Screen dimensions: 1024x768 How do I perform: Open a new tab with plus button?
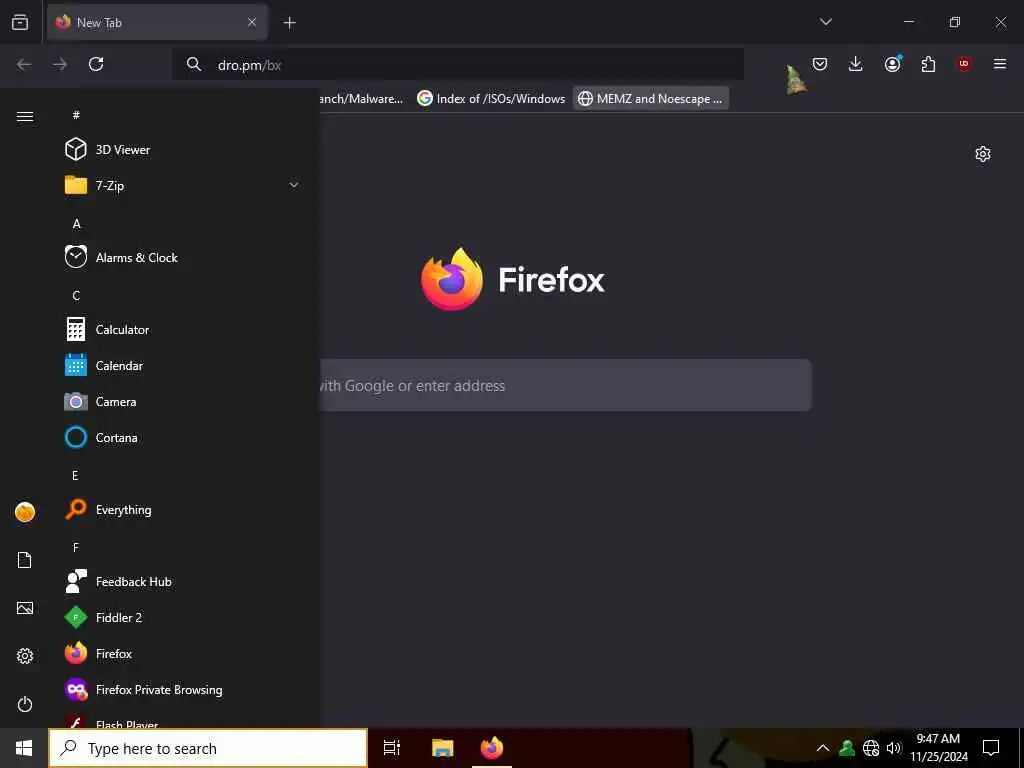pos(289,22)
